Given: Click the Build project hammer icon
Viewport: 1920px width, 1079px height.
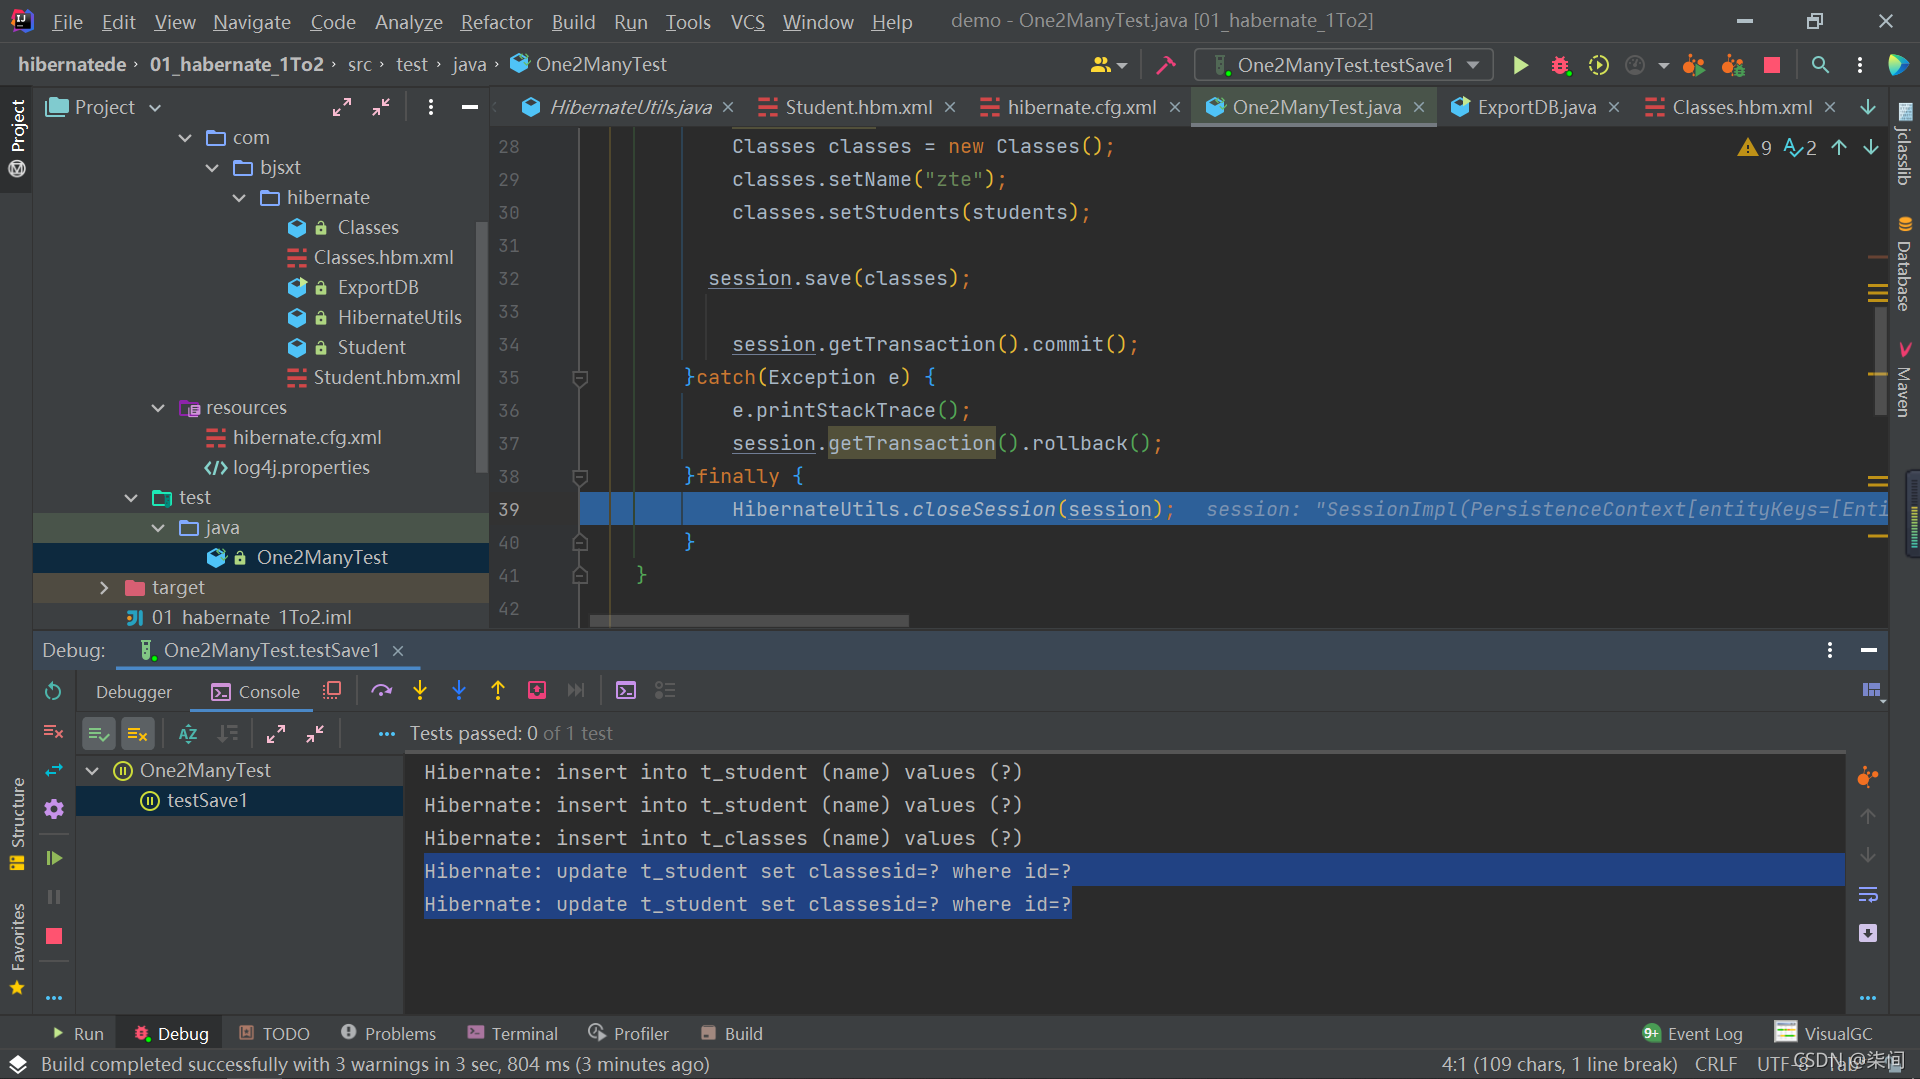Looking at the screenshot, I should point(1166,65).
